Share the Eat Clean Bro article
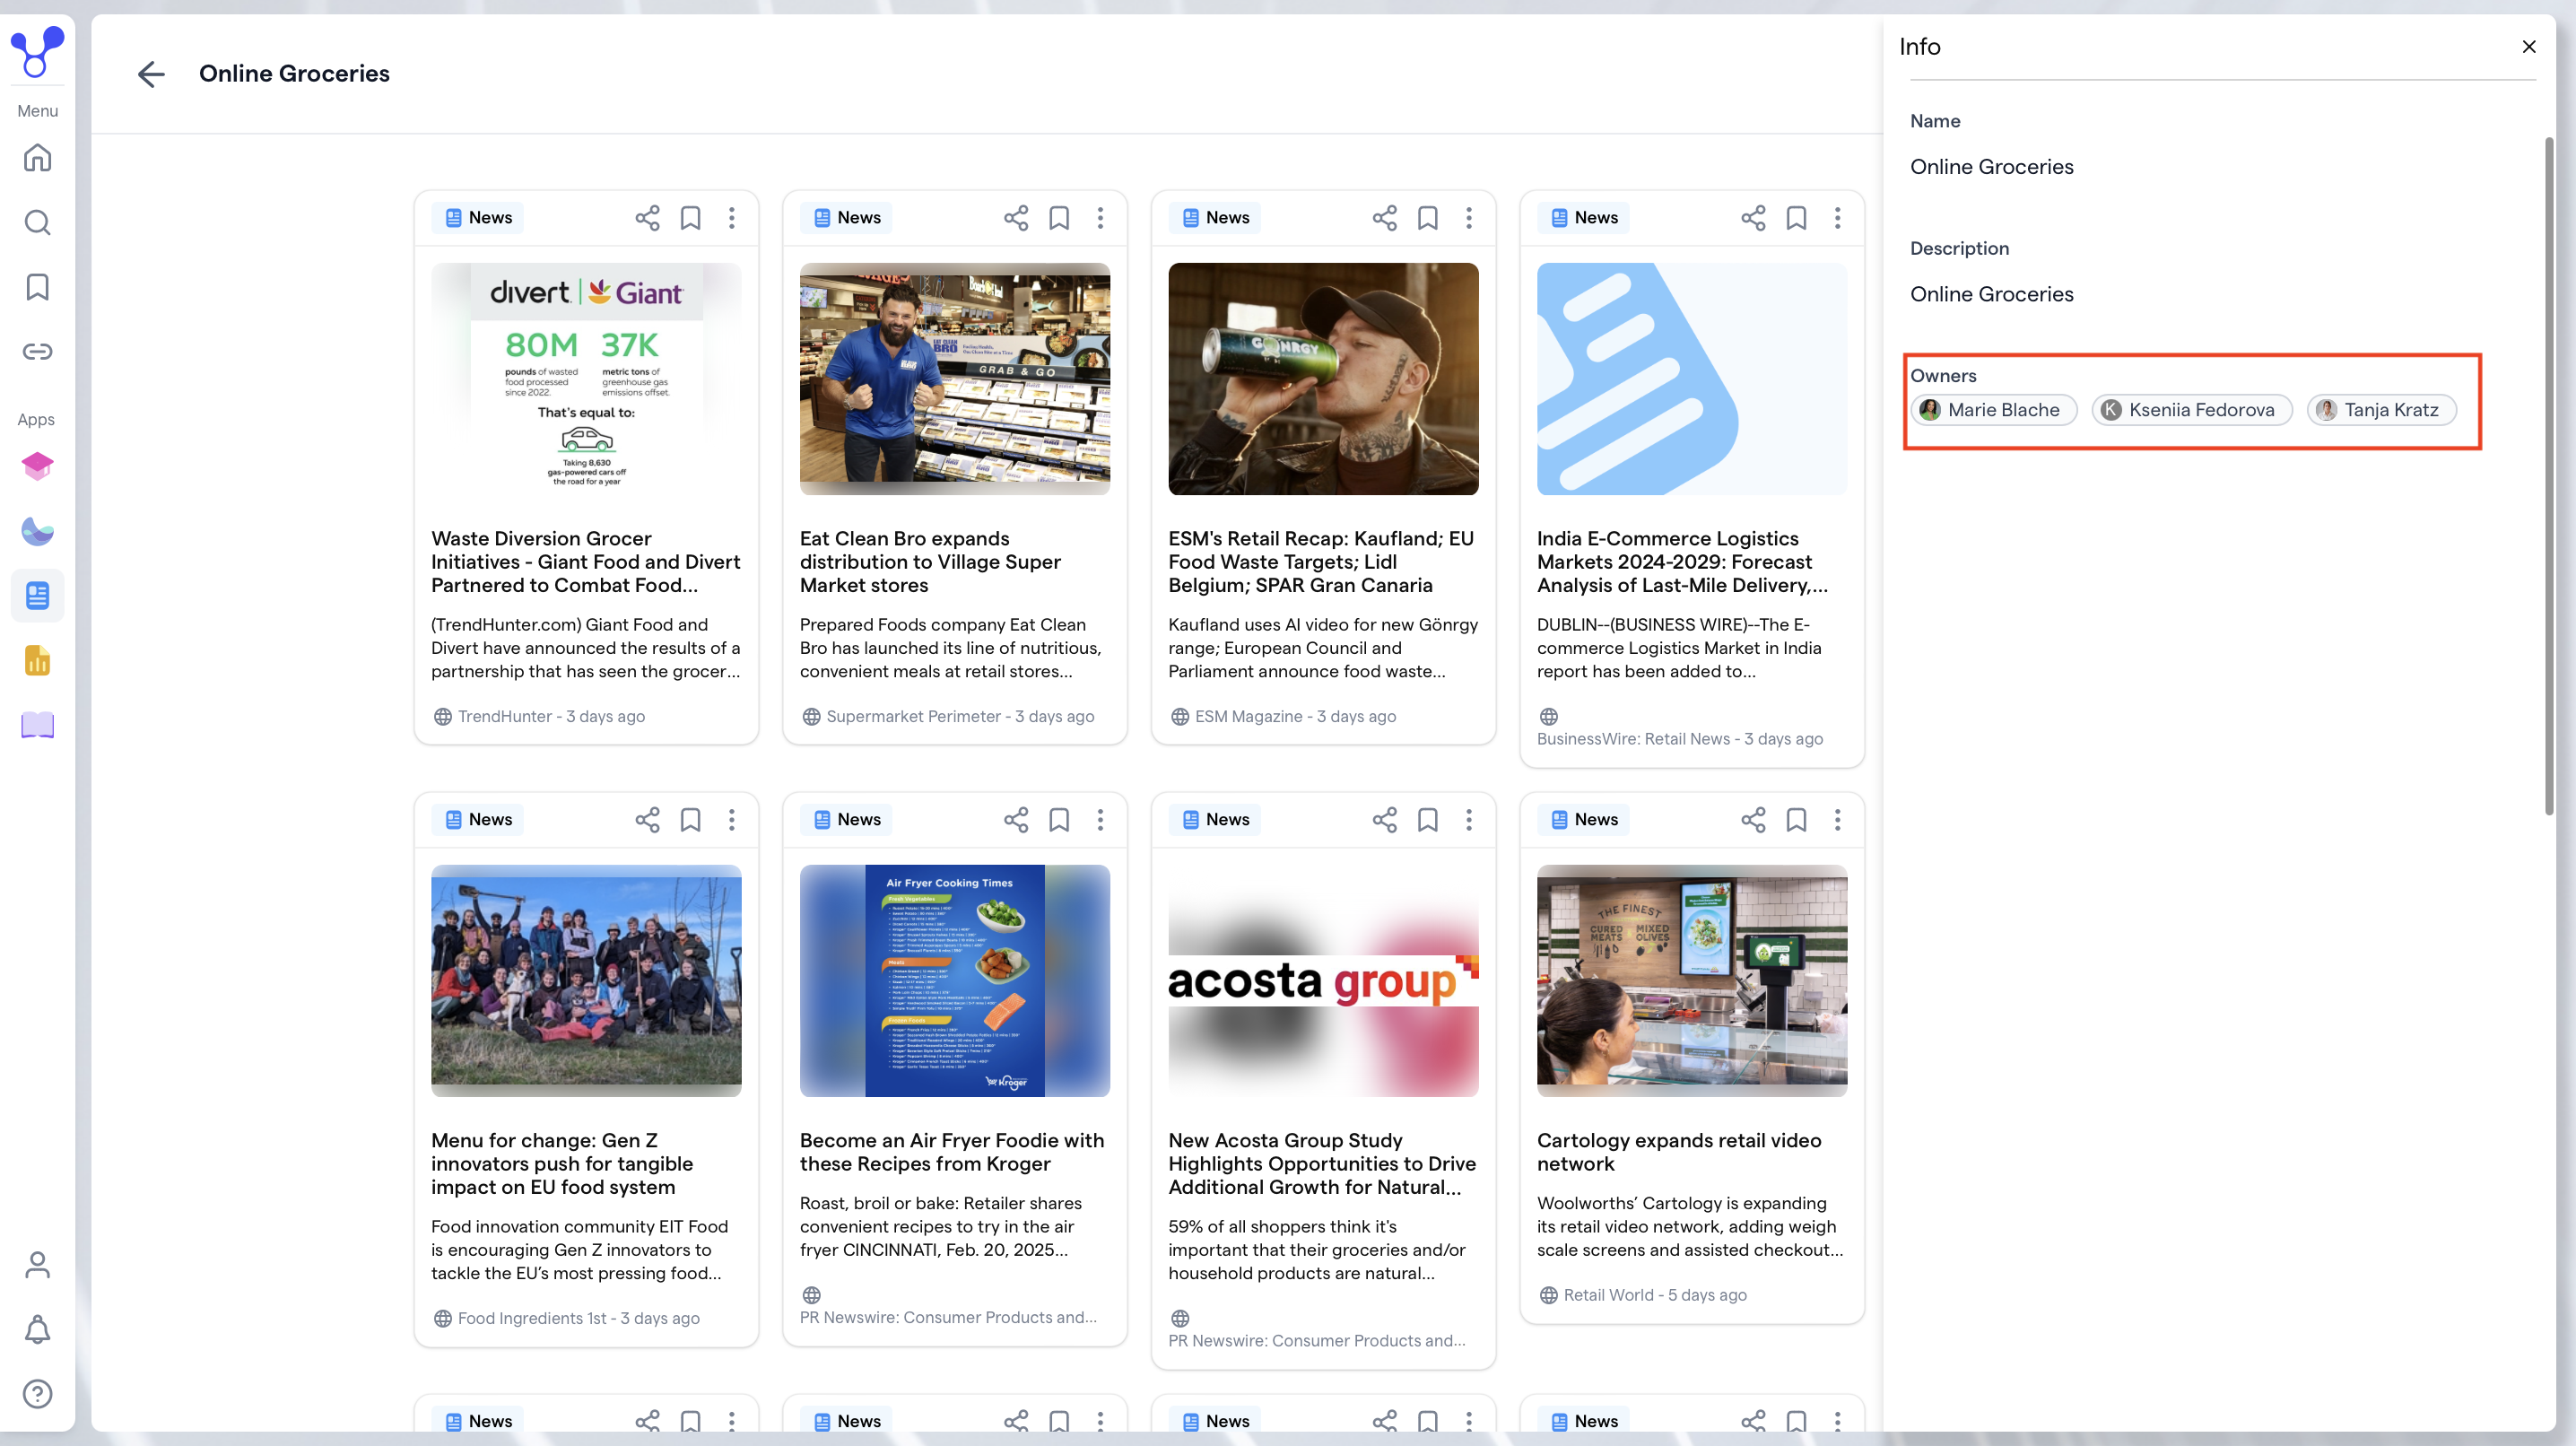 click(x=1016, y=218)
